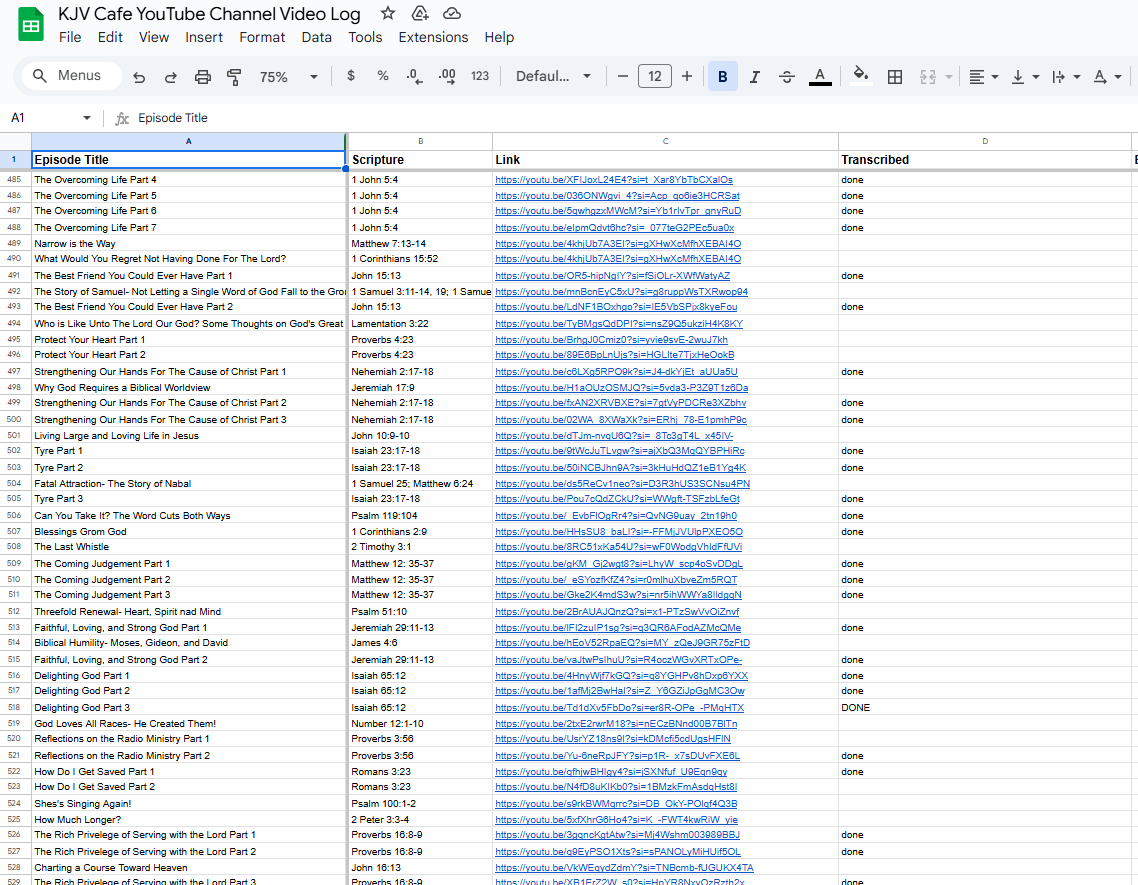Toggle strikethrough formatting
This screenshot has height=885, width=1138.
tap(787, 76)
